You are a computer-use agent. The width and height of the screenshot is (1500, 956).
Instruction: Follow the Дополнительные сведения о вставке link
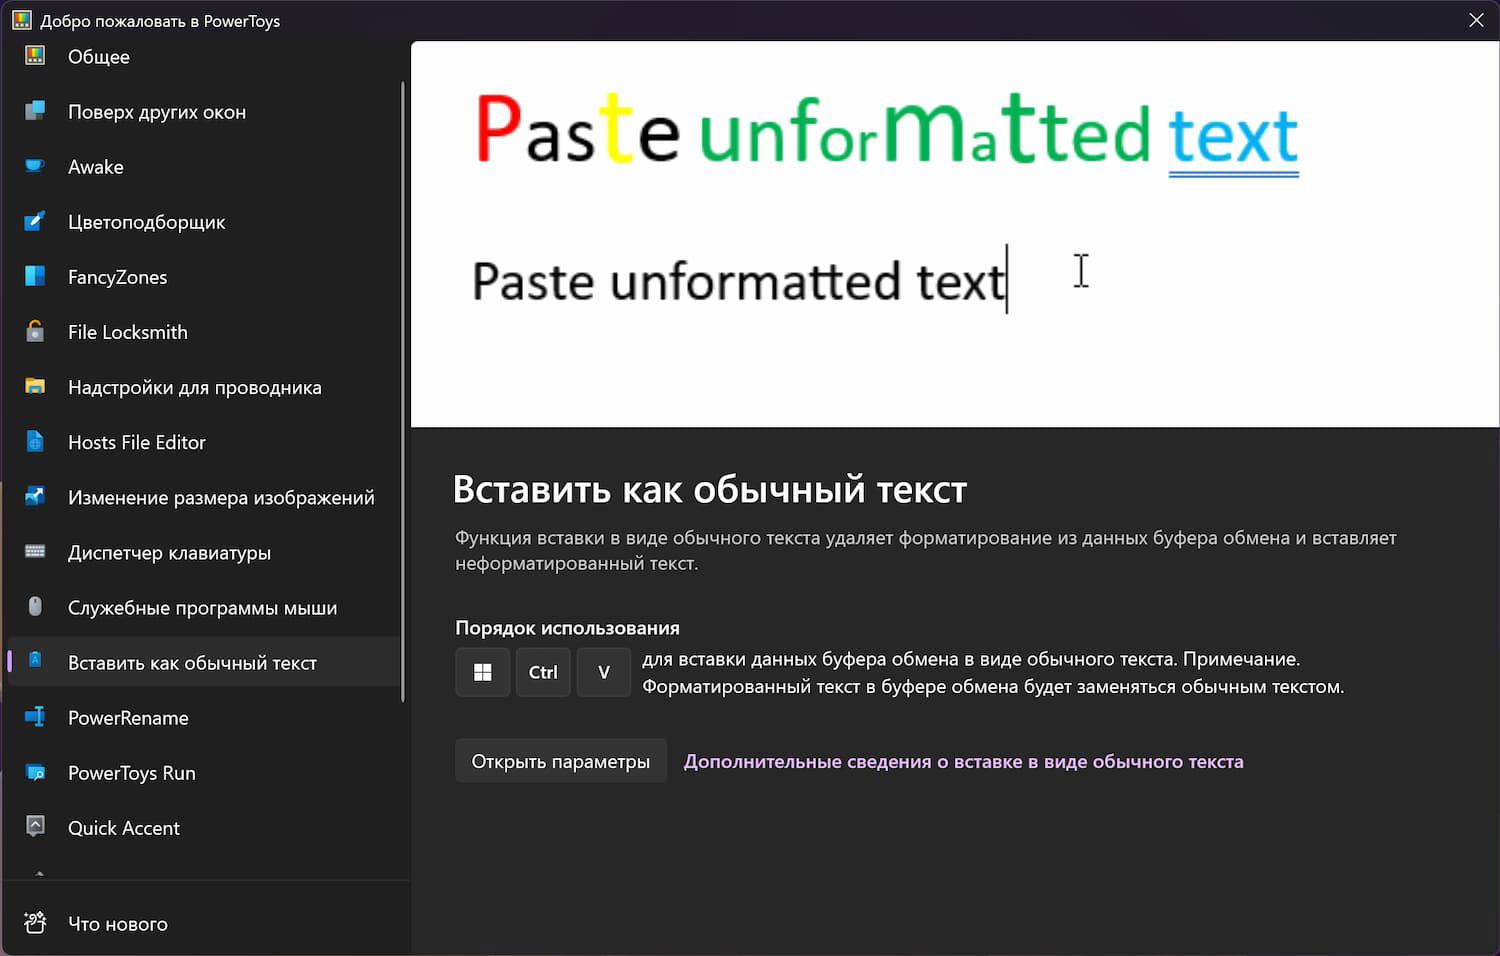coord(963,761)
